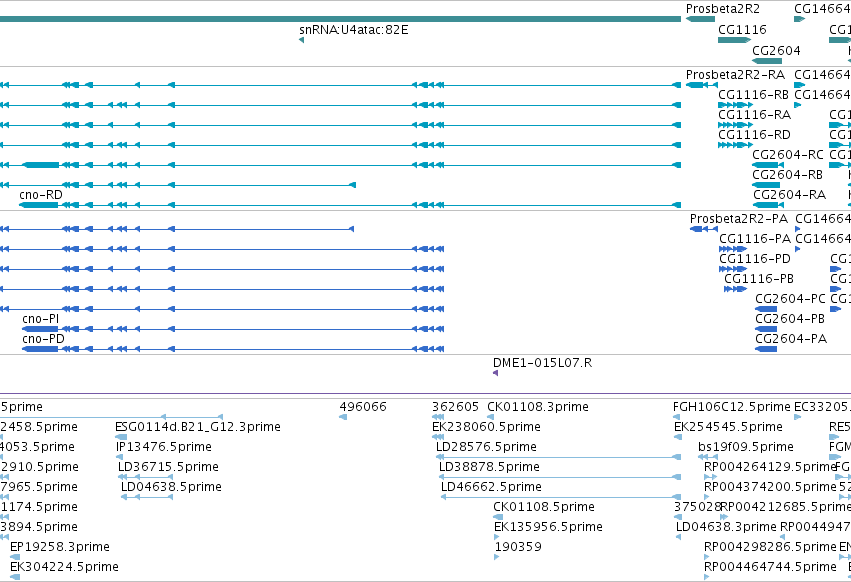This screenshot has width=851, height=582.
Task: Select the CG2604-PA protein label
Action: coord(791,339)
